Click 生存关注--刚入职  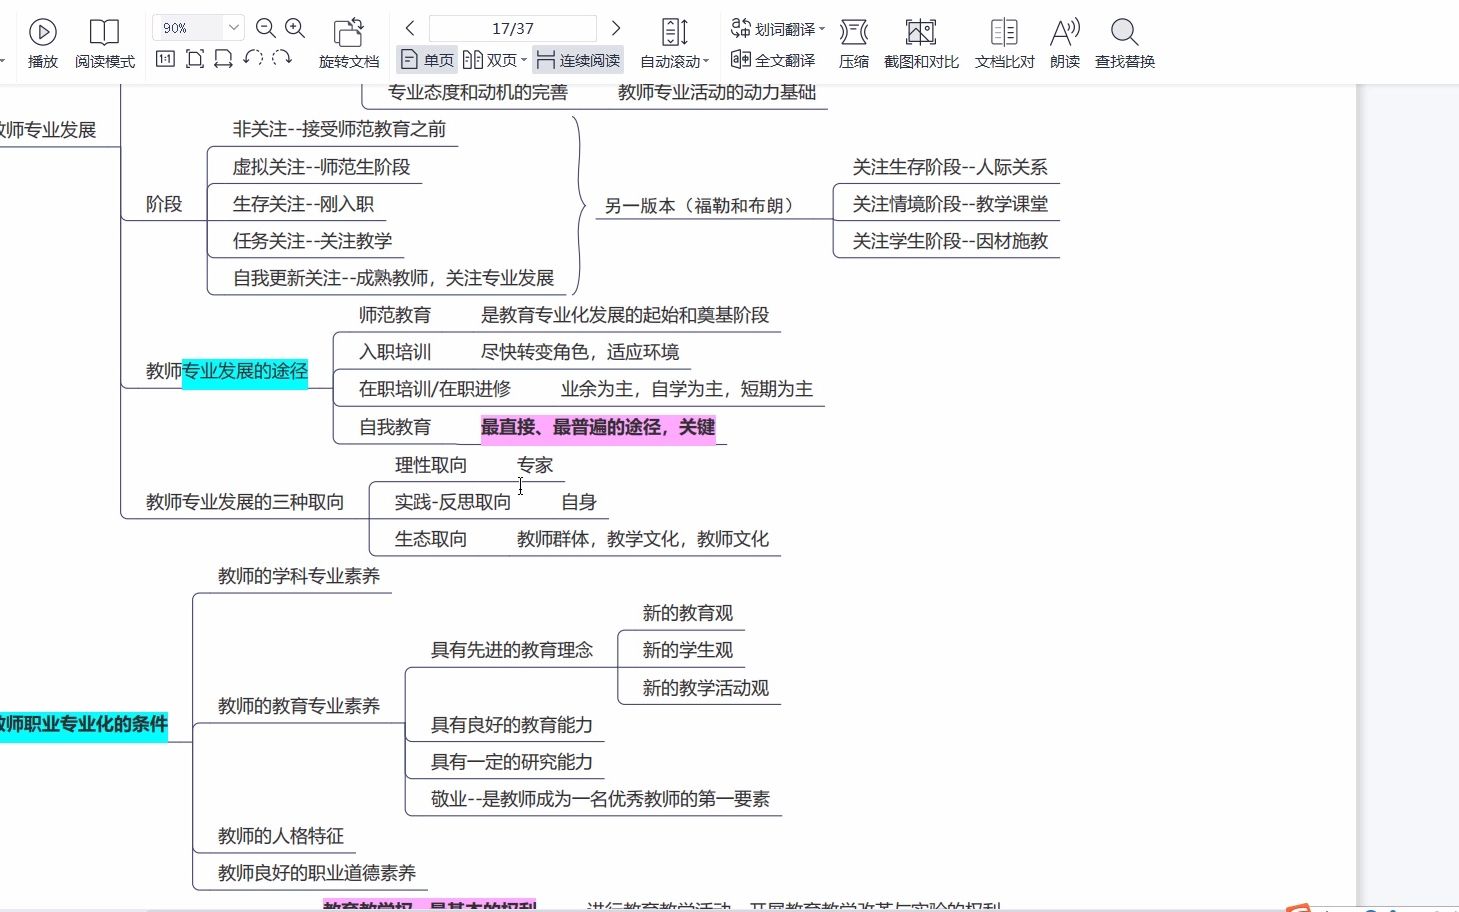click(303, 204)
